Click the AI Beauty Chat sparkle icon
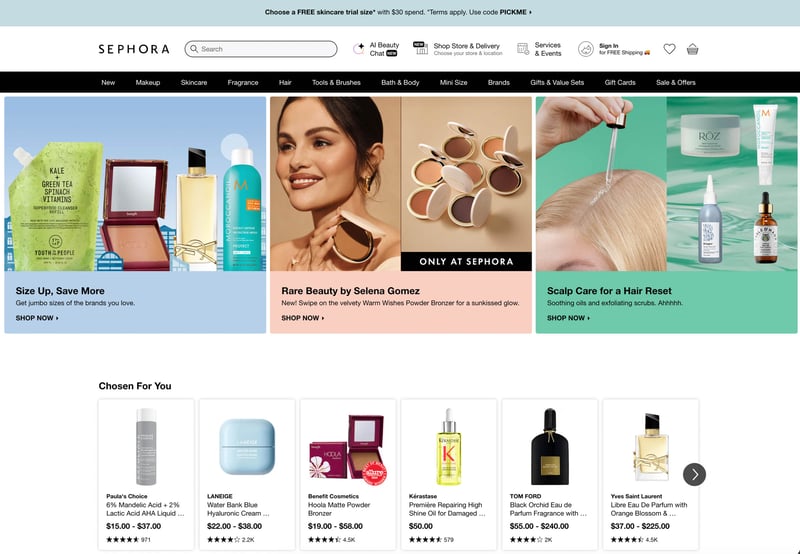This screenshot has height=554, width=800. pos(359,49)
